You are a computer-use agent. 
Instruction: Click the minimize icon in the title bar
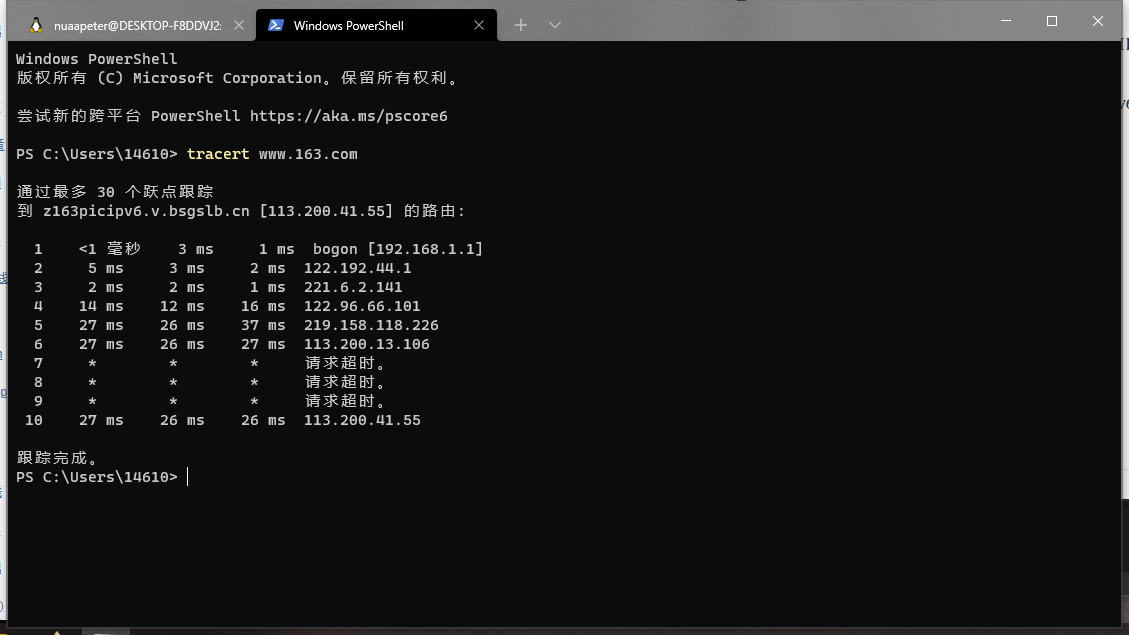(1006, 21)
